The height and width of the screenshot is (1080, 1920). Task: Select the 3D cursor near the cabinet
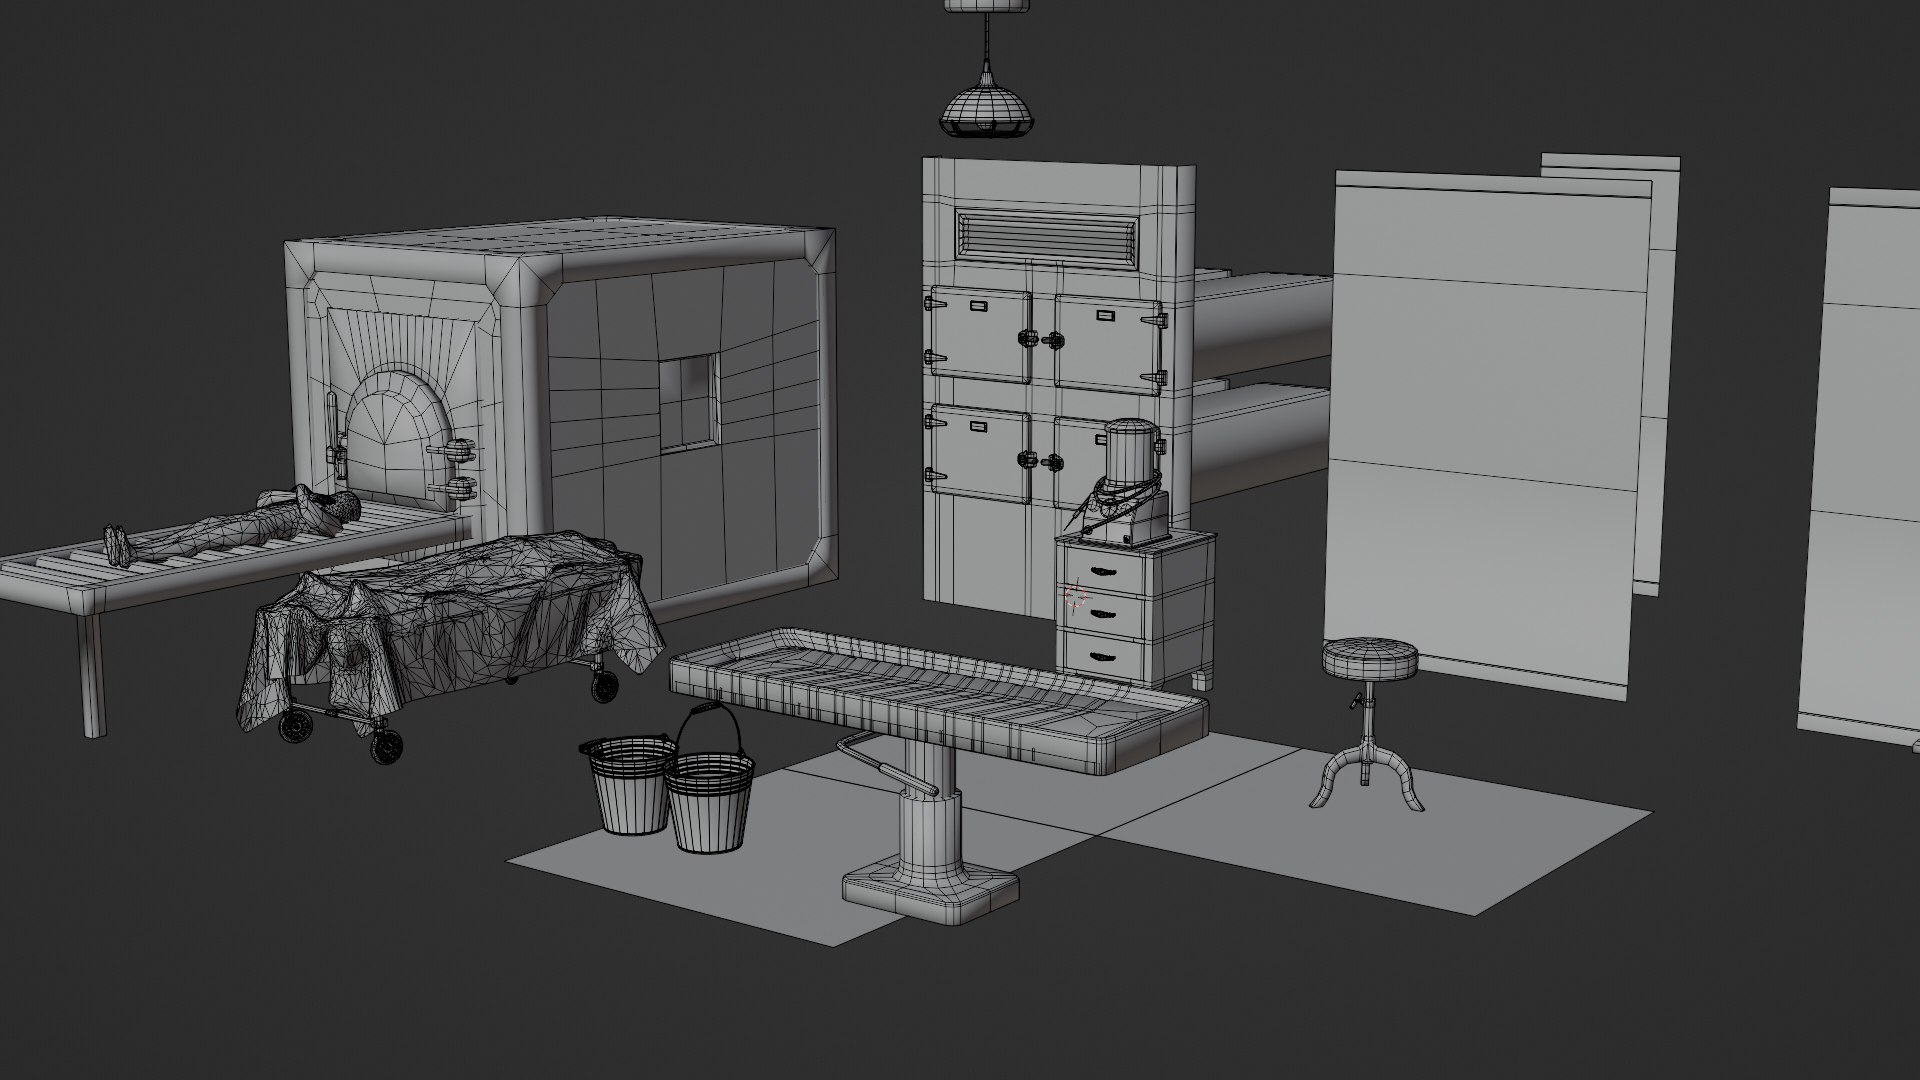(1076, 597)
